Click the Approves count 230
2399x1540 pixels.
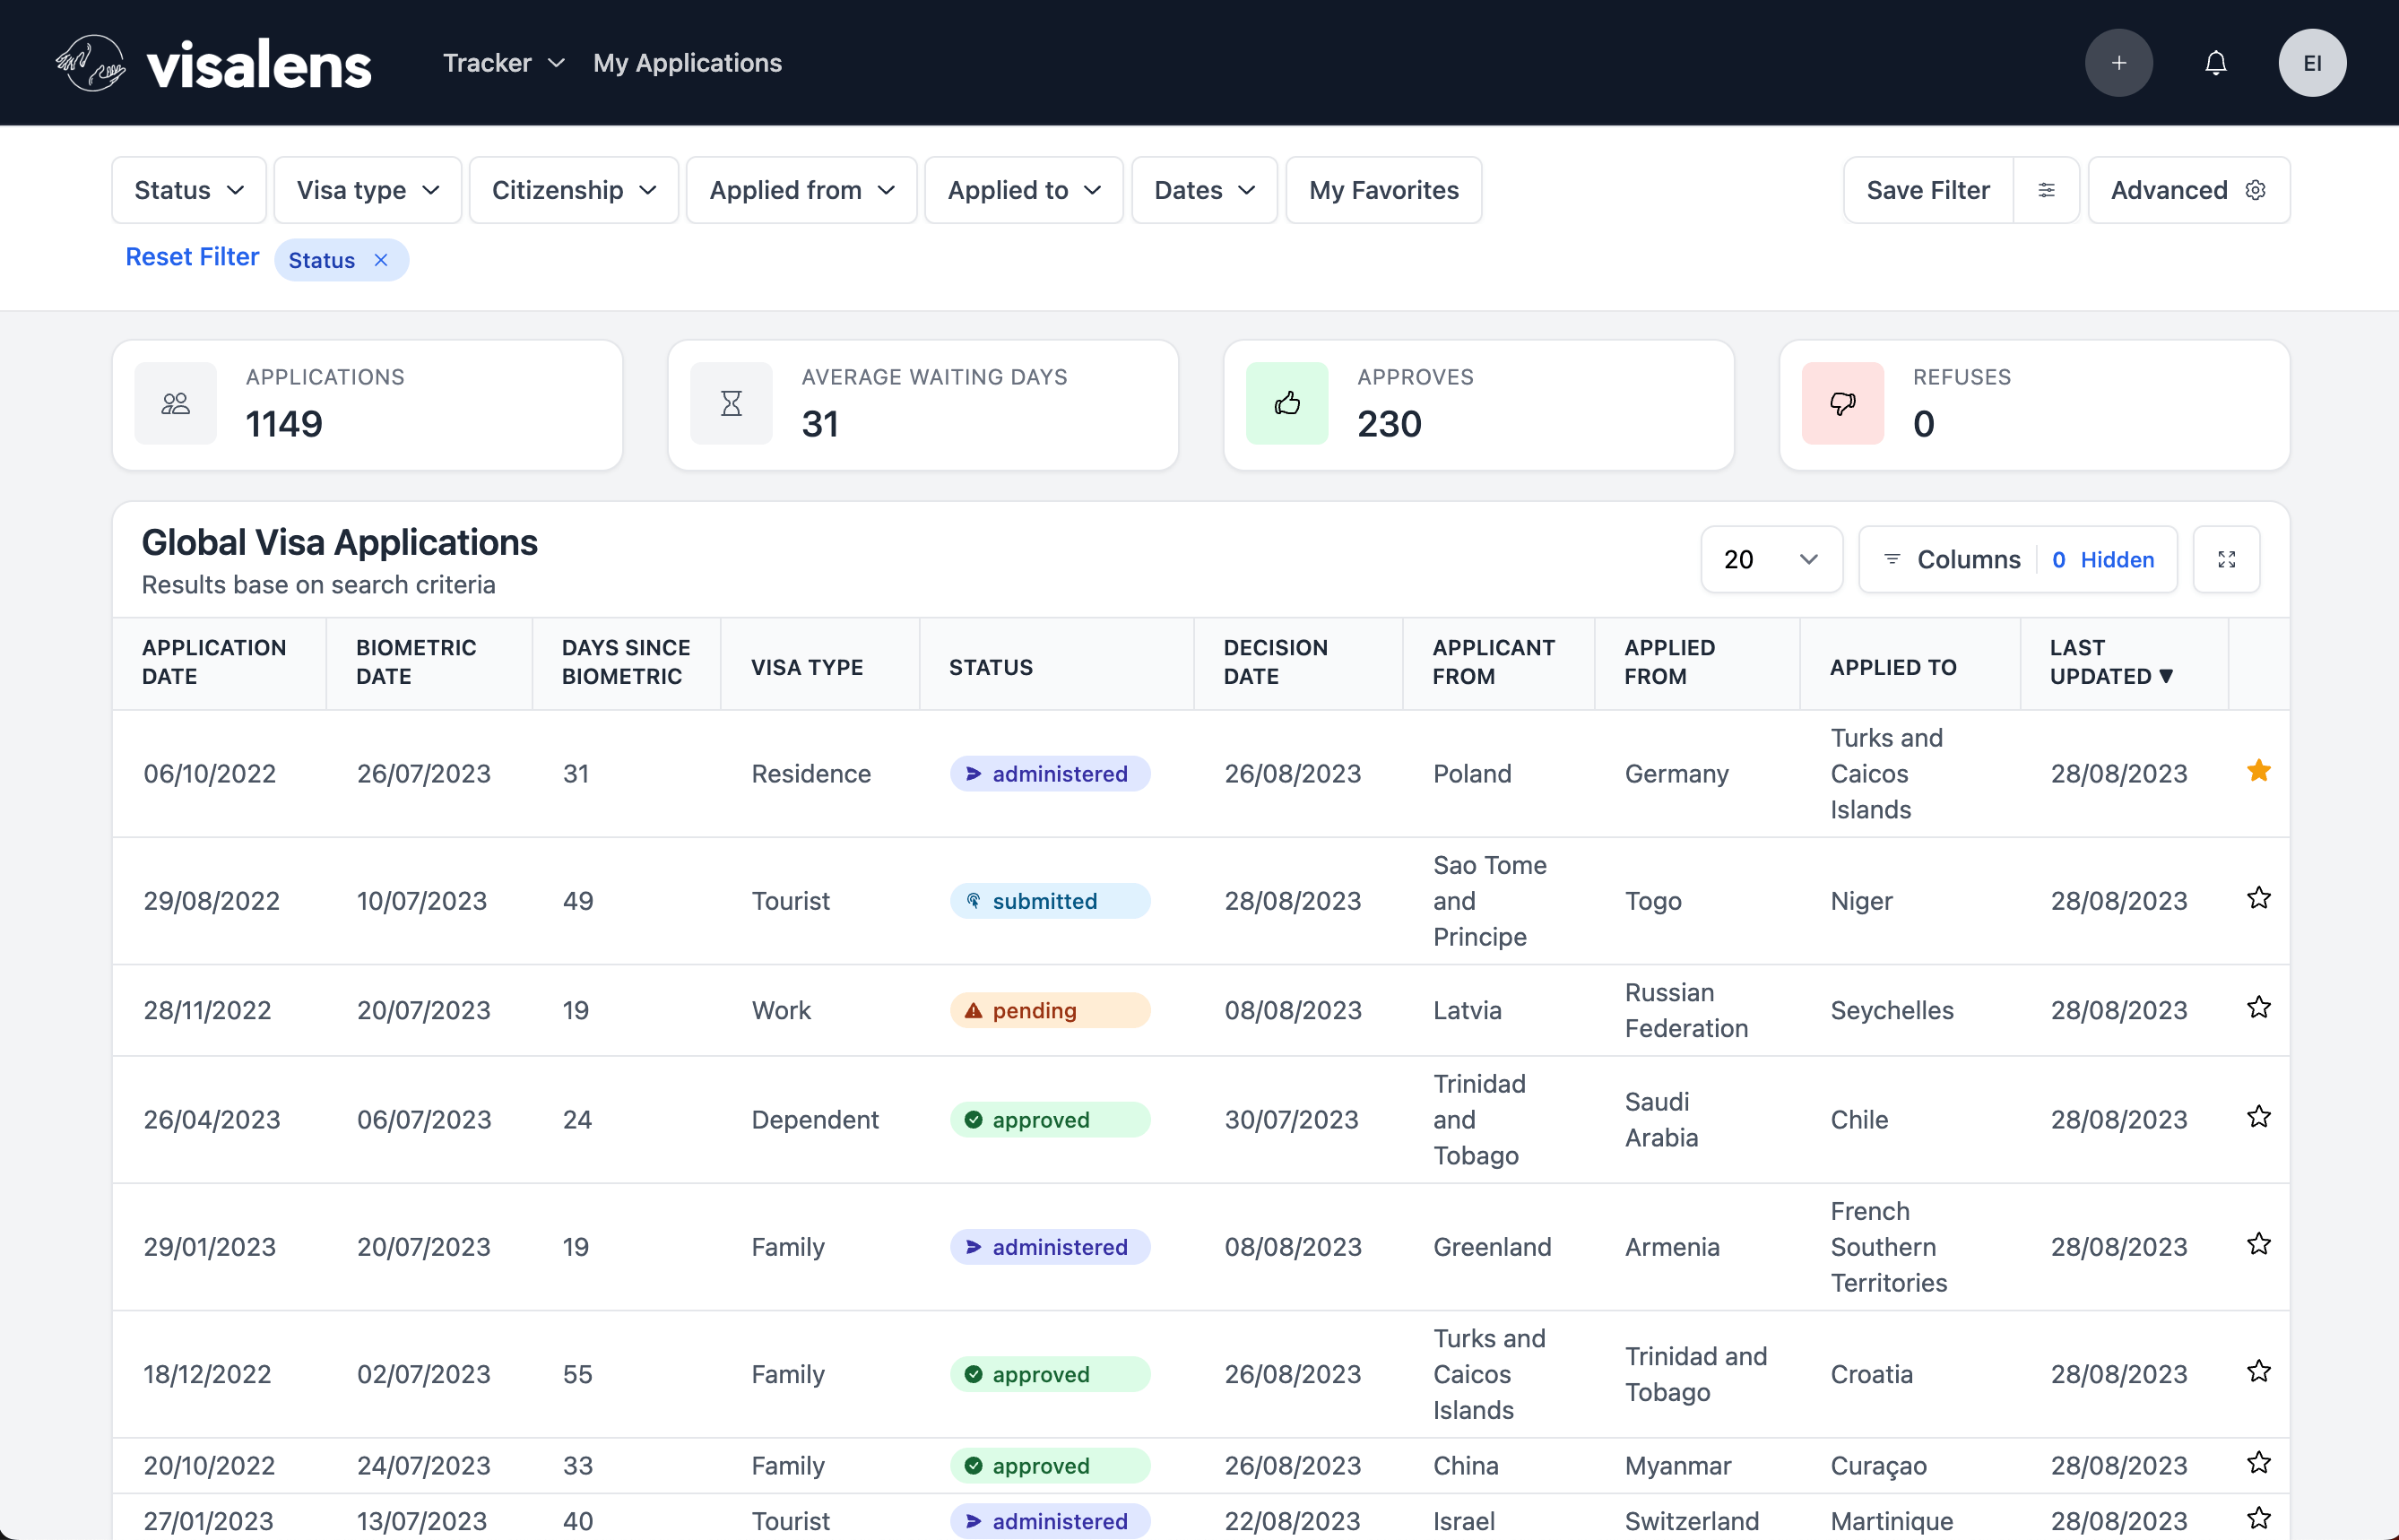click(x=1389, y=424)
